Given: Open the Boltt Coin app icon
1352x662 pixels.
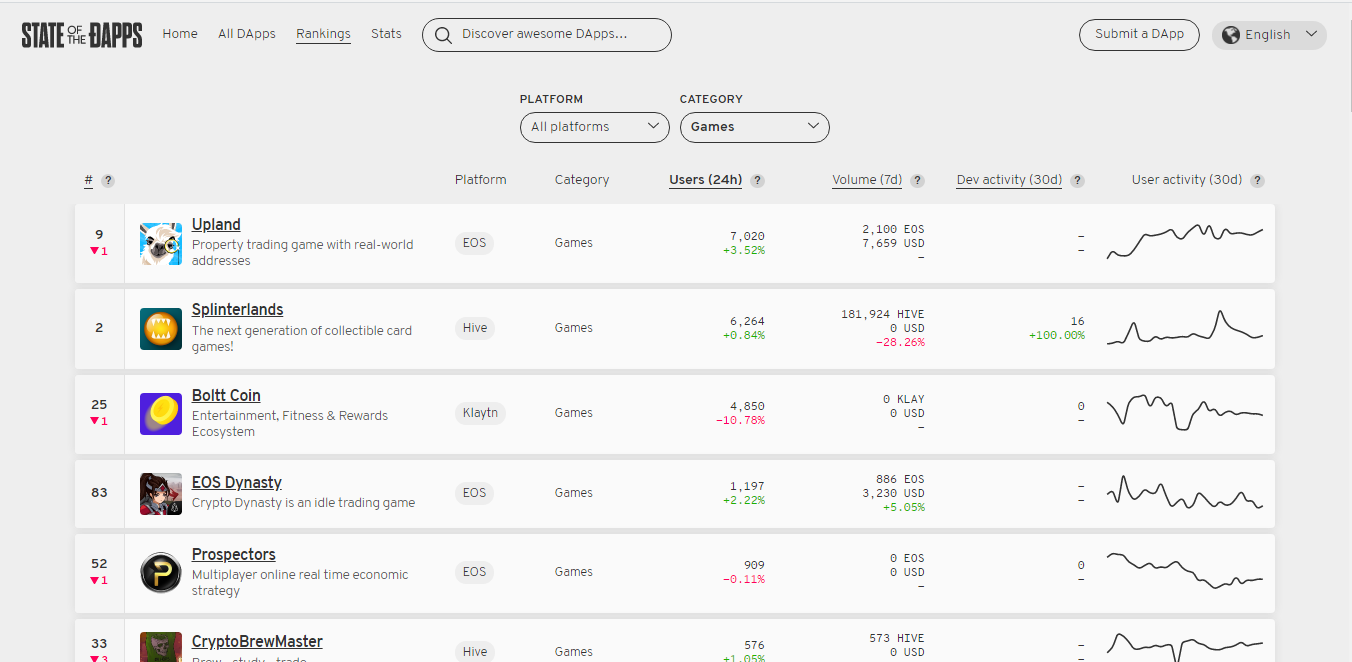Looking at the screenshot, I should tap(161, 414).
